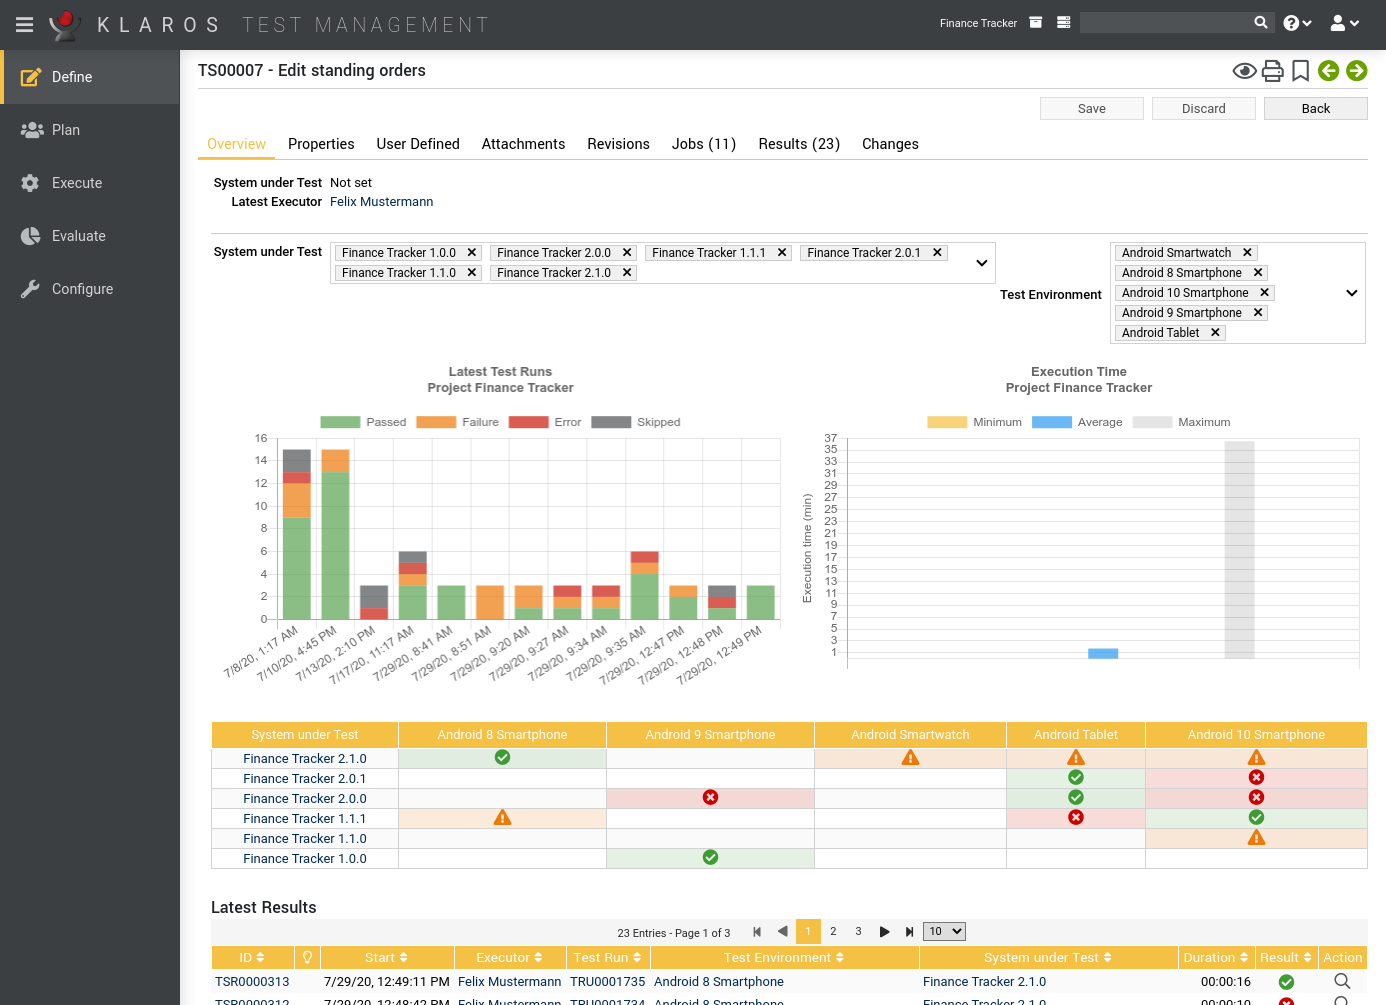This screenshot has height=1005, width=1386.
Task: Click error icon for 2.0.0 on Android 9
Action: (711, 798)
